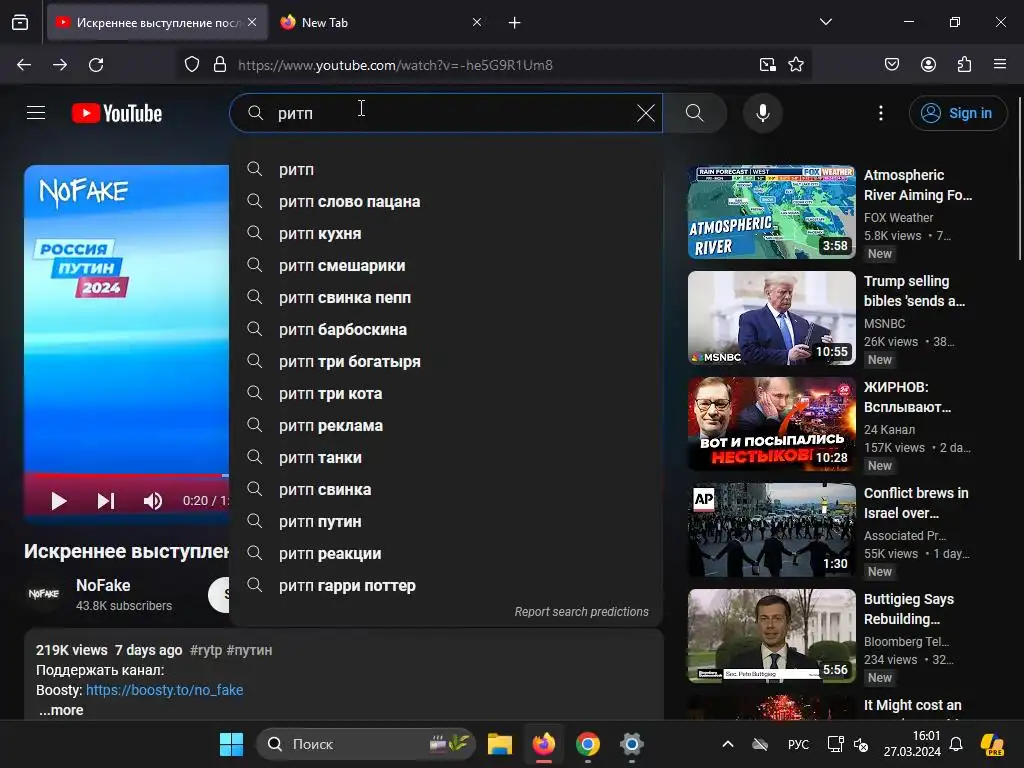1024x768 pixels.
Task: Open the tracking protection shield
Action: click(x=191, y=65)
